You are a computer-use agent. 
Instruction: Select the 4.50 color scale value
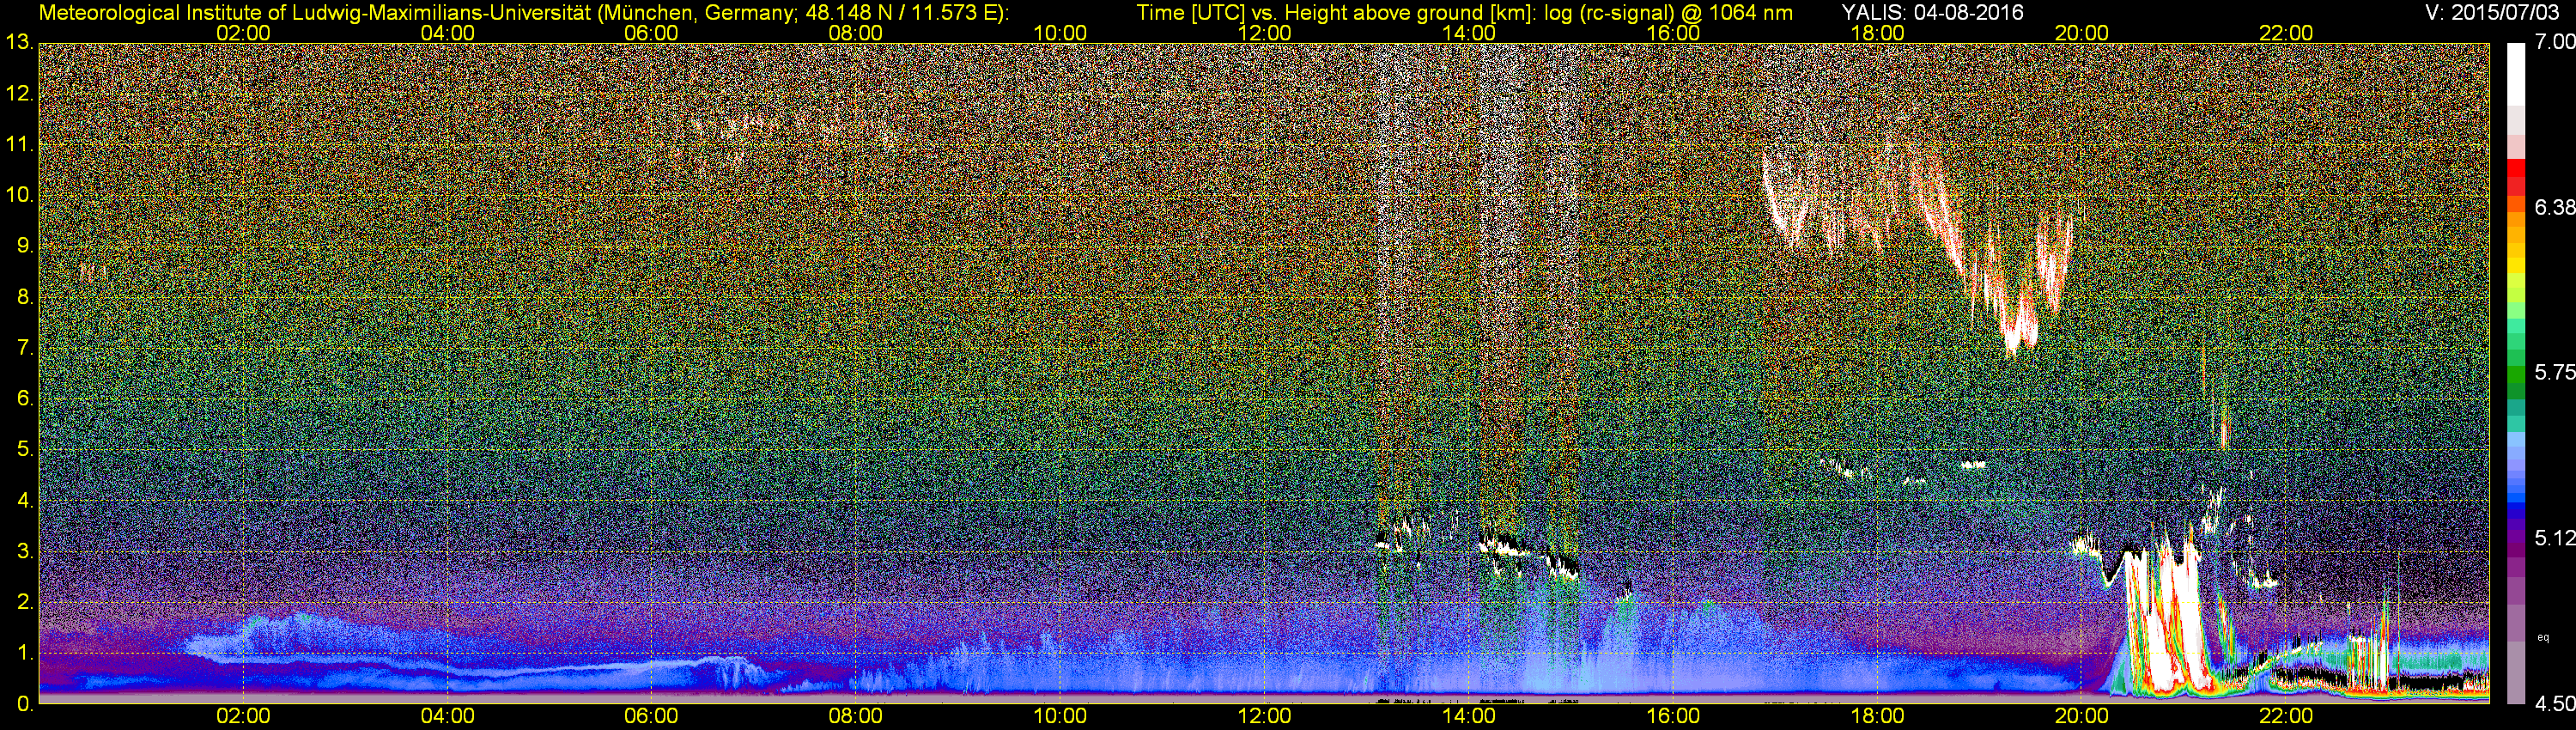2555,704
